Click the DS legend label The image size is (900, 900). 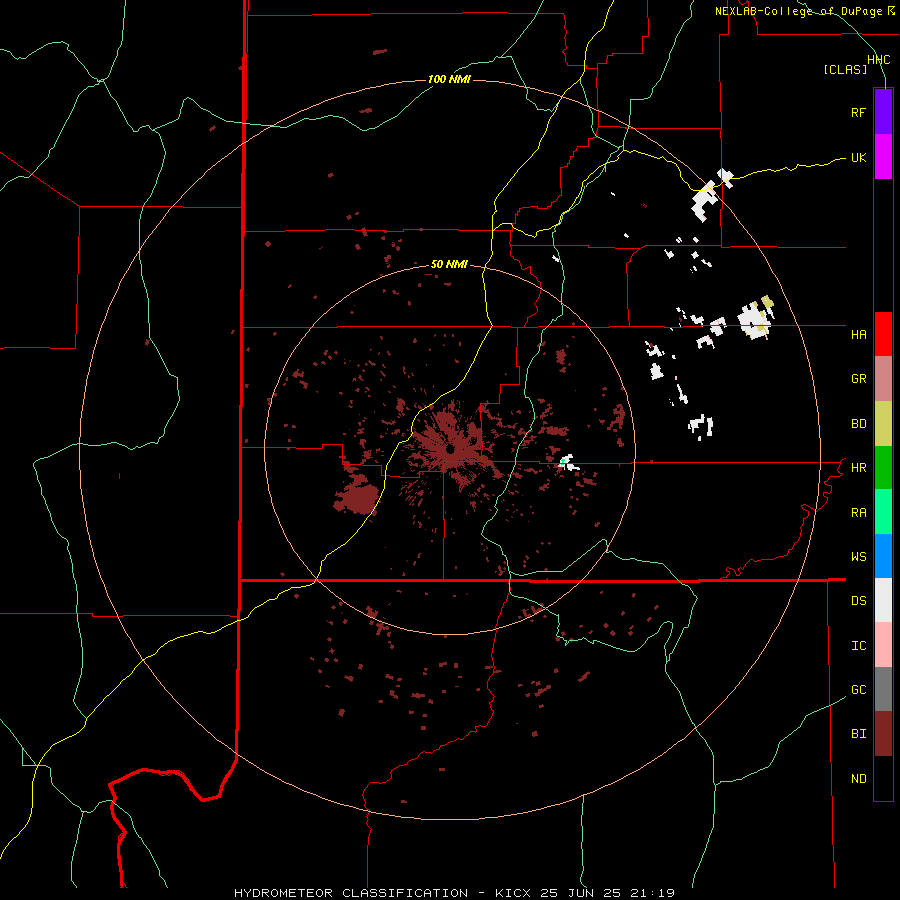[858, 601]
